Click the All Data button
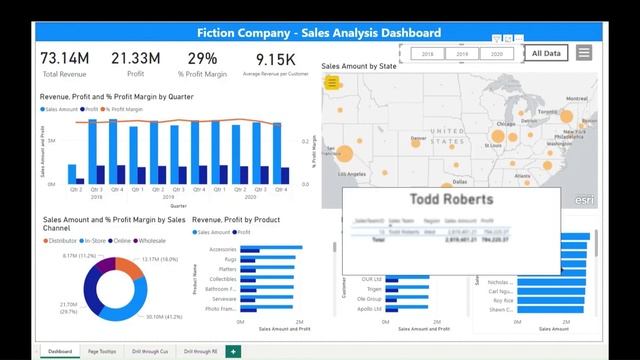 tap(546, 53)
